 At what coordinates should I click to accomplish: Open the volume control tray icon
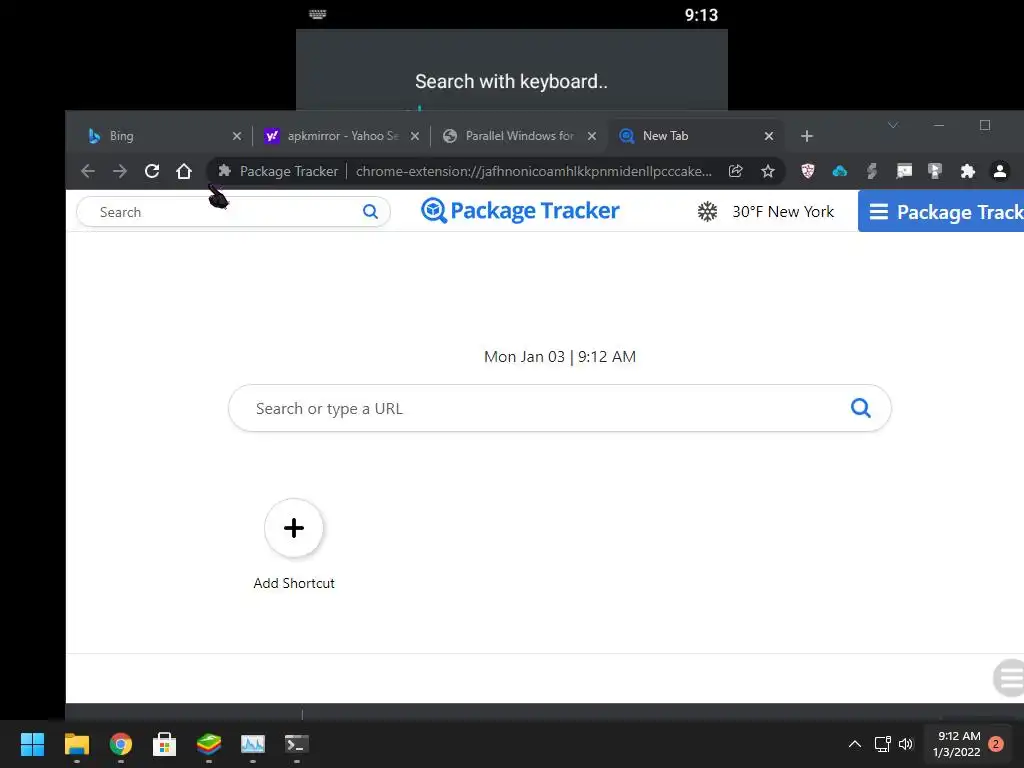pyautogui.click(x=906, y=744)
